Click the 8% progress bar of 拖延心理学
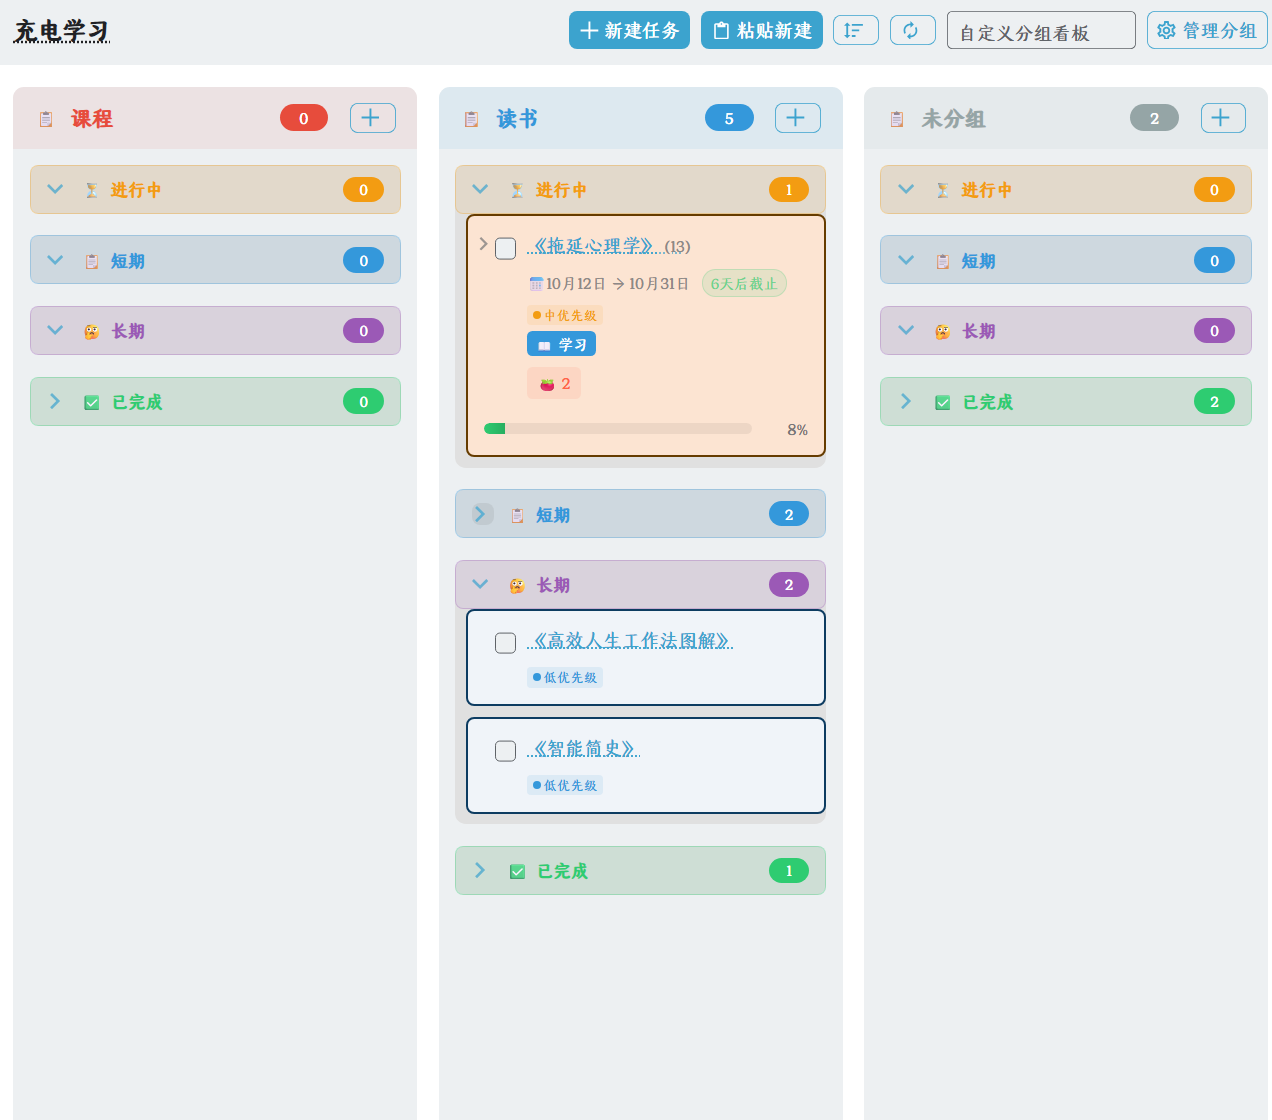 click(x=617, y=429)
